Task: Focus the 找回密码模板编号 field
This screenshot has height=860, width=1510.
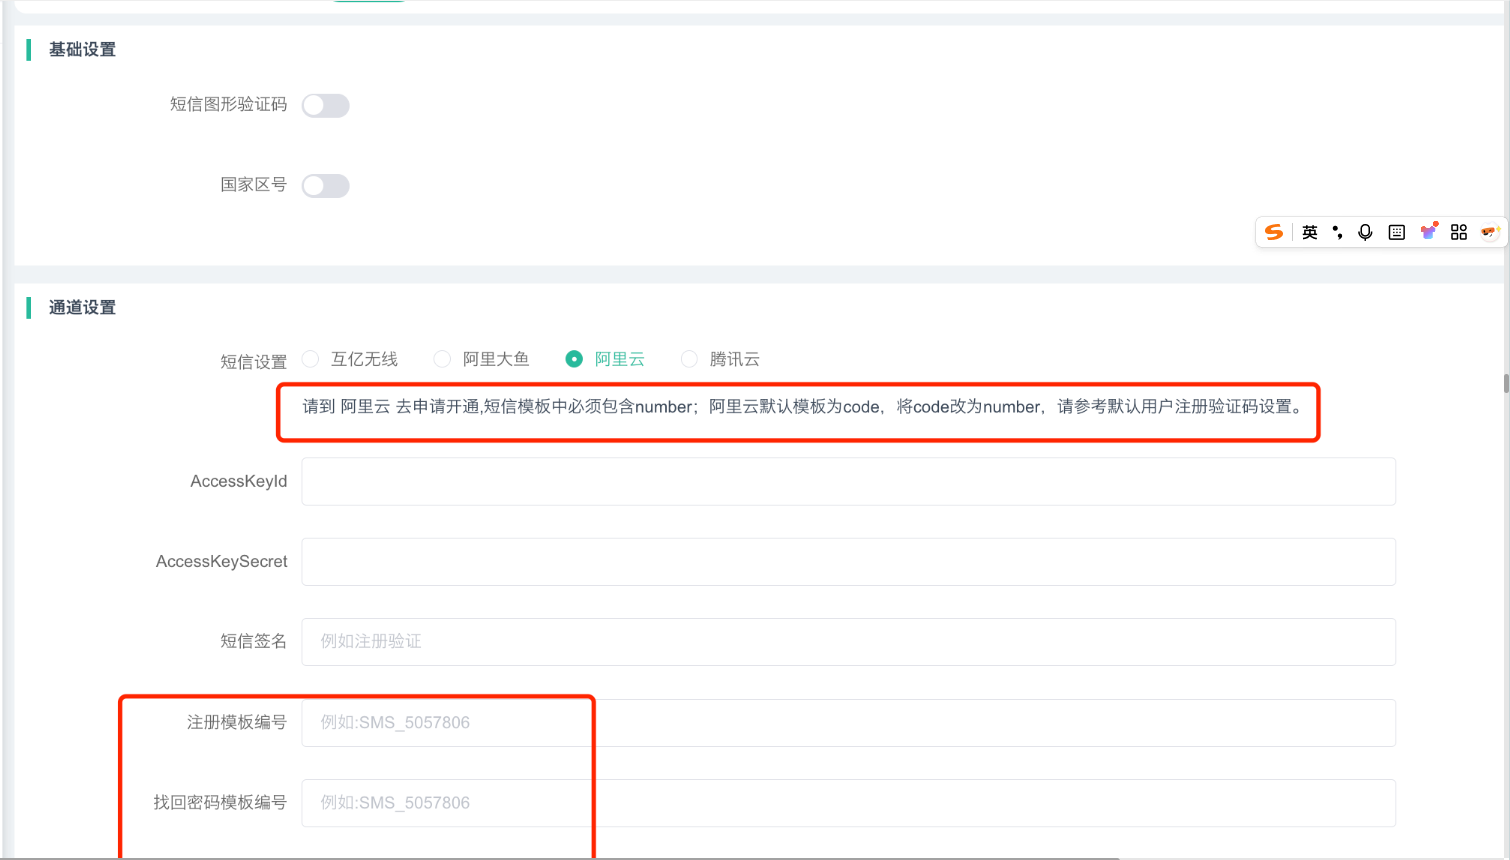Action: (848, 803)
